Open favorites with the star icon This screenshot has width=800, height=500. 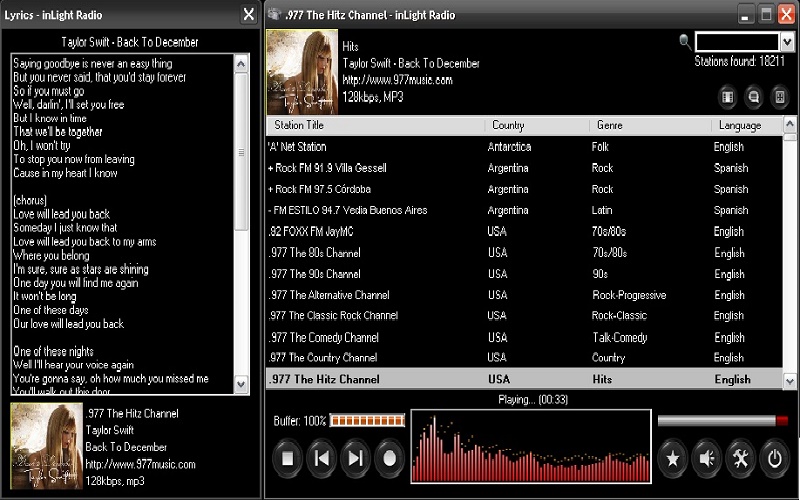point(672,459)
